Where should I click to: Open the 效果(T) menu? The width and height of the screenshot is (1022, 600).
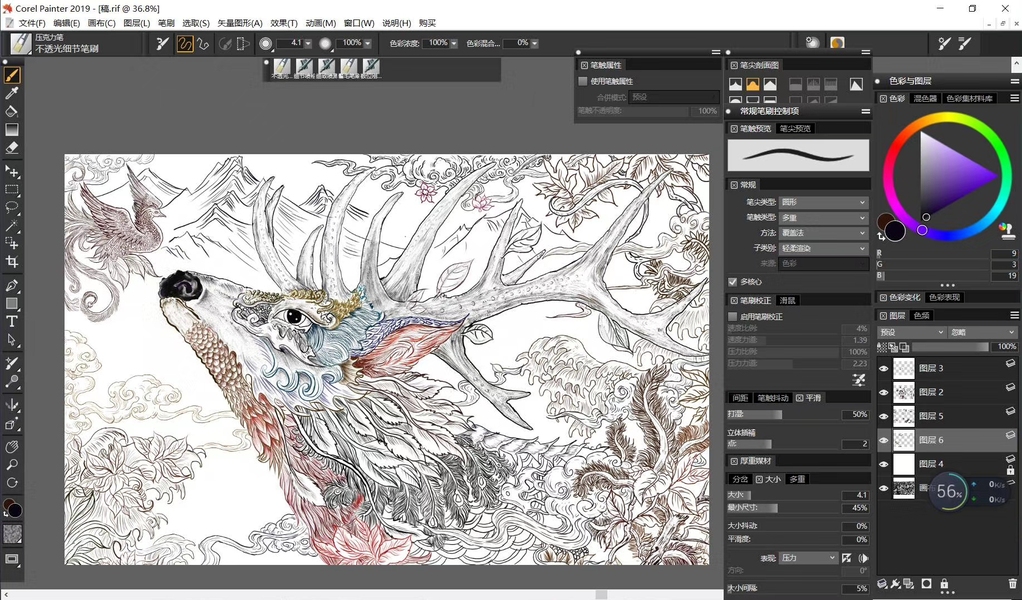[284, 23]
